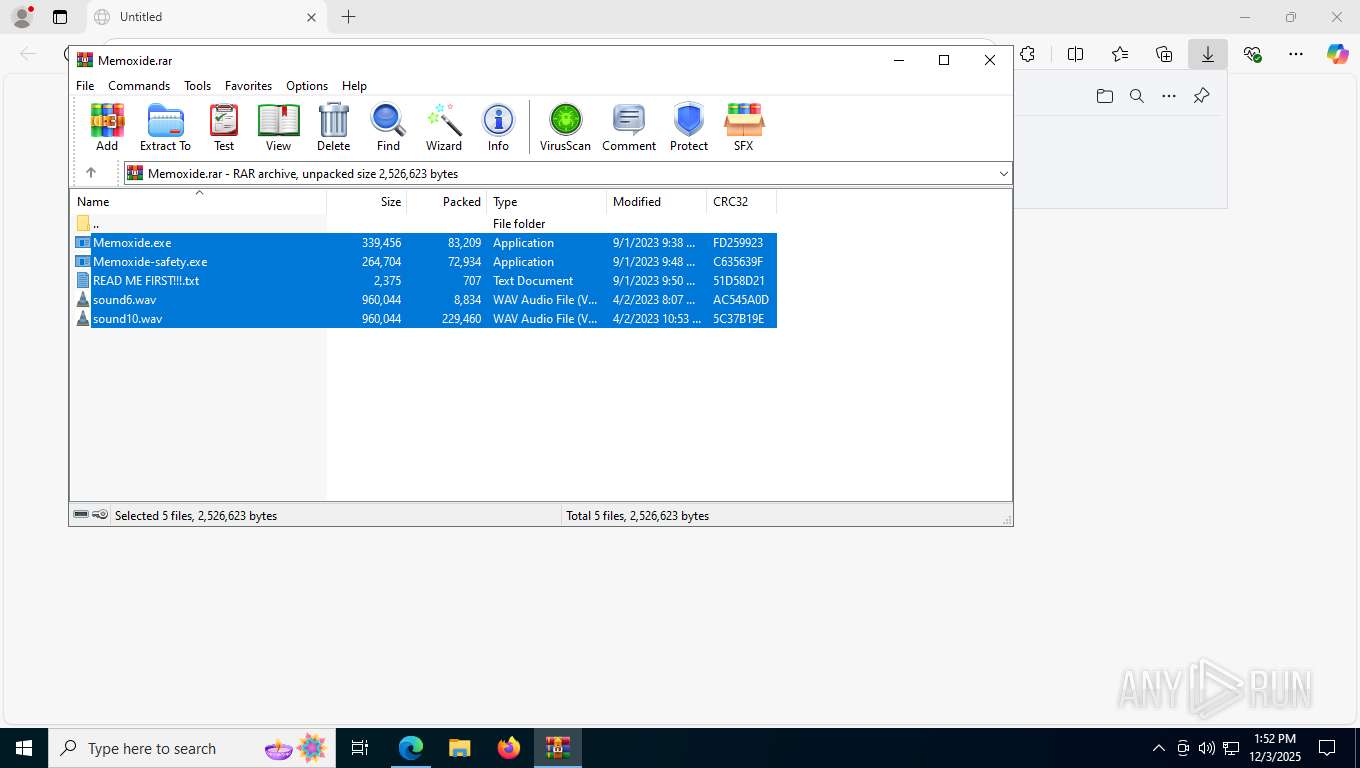Viewport: 1360px width, 768px height.
Task: Select sound6.wav file
Action: pyautogui.click(x=425, y=300)
